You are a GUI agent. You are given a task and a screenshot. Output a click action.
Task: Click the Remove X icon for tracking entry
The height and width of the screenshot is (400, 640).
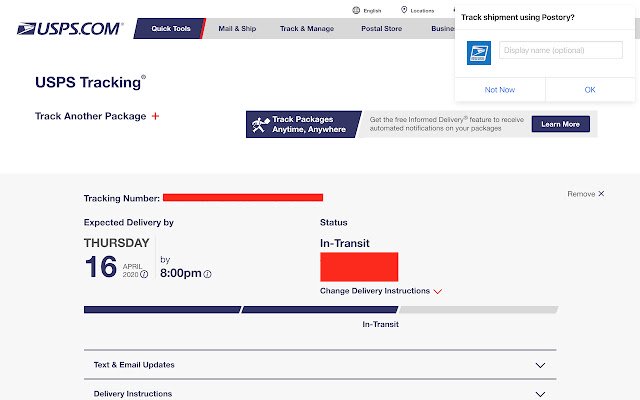pos(601,193)
